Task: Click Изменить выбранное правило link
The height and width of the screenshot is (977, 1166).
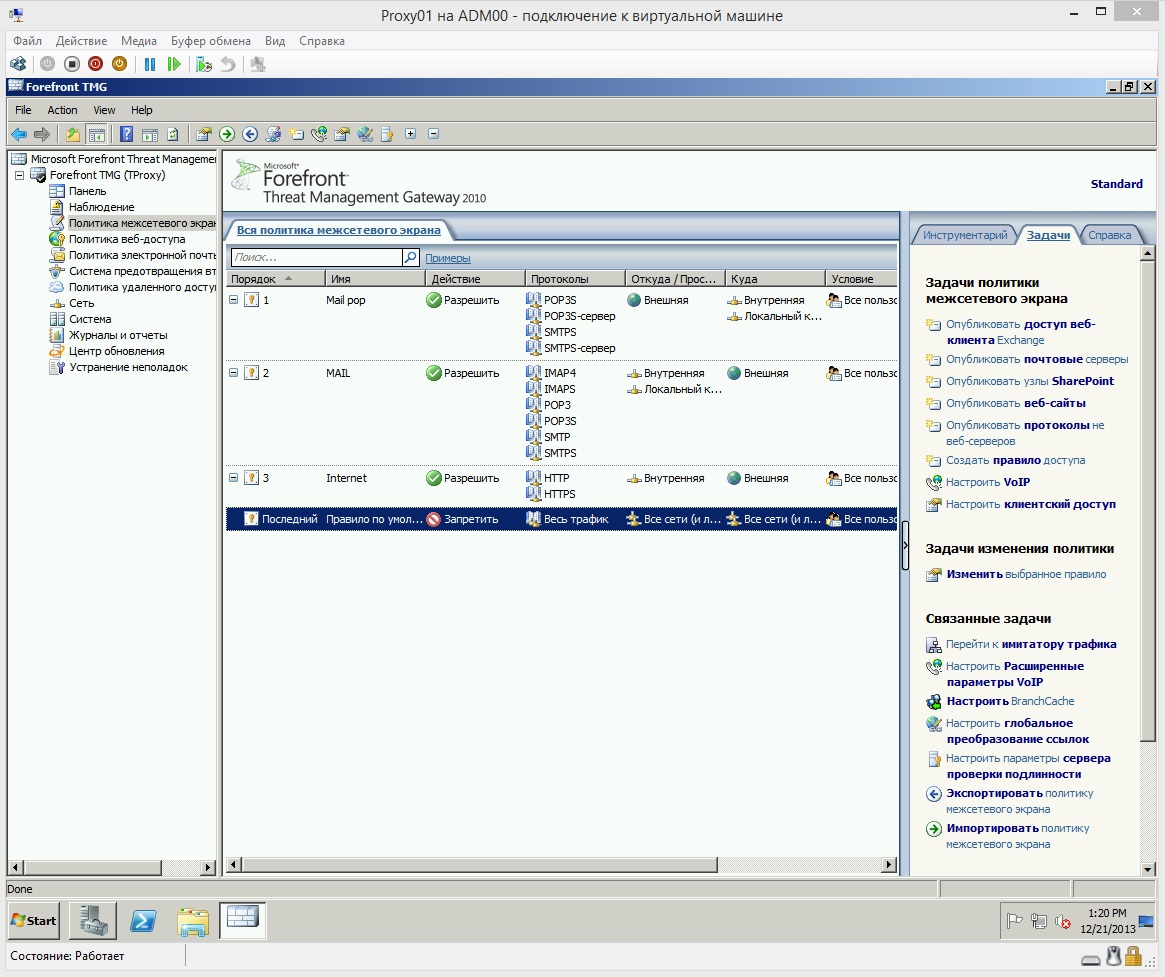Action: tap(1026, 574)
